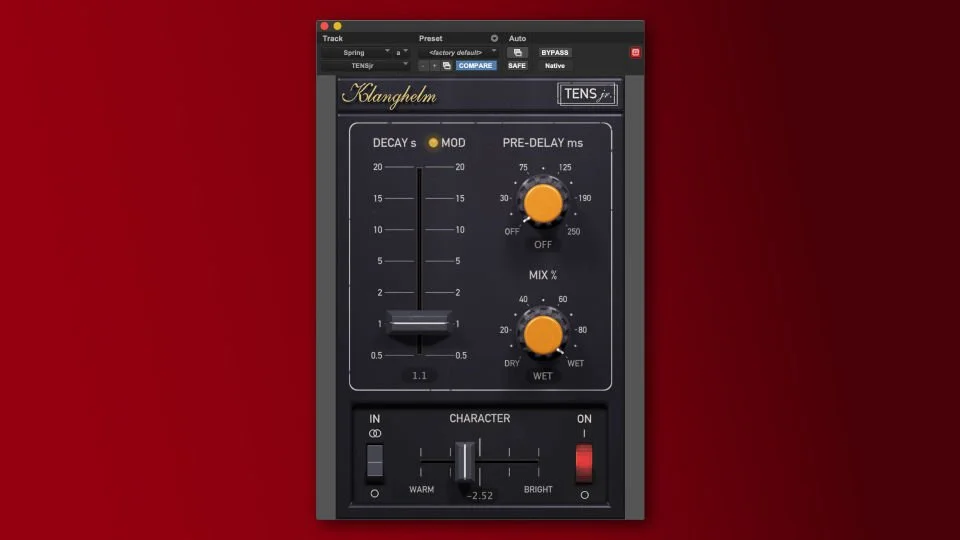Click the mono circle icon below IN switch
This screenshot has height=540, width=960.
coord(375,493)
